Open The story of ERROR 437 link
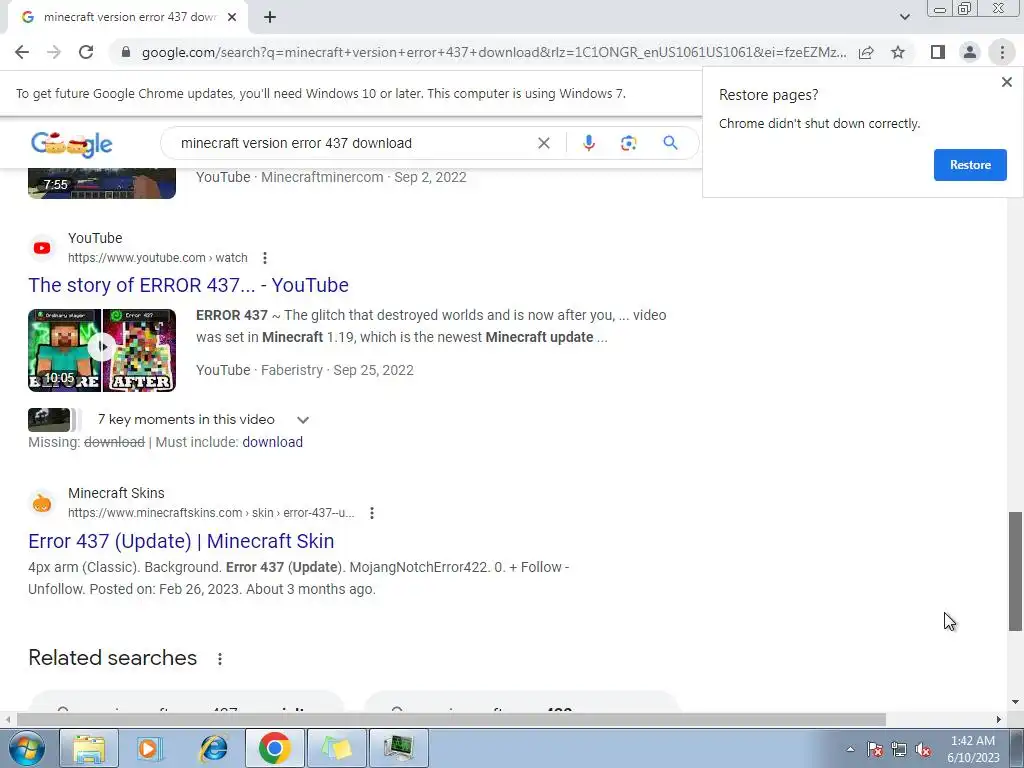This screenshot has height=768, width=1024. tap(188, 285)
